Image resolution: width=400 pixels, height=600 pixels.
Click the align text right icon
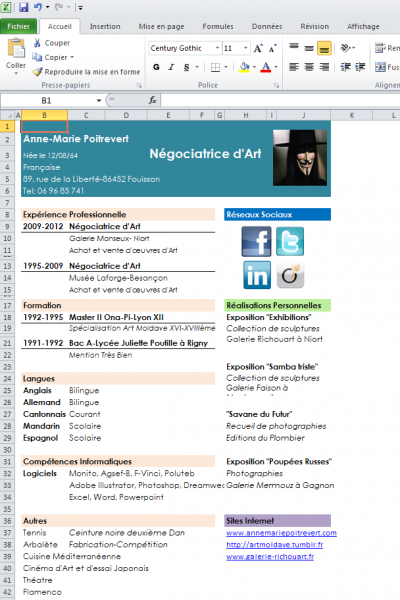(324, 67)
